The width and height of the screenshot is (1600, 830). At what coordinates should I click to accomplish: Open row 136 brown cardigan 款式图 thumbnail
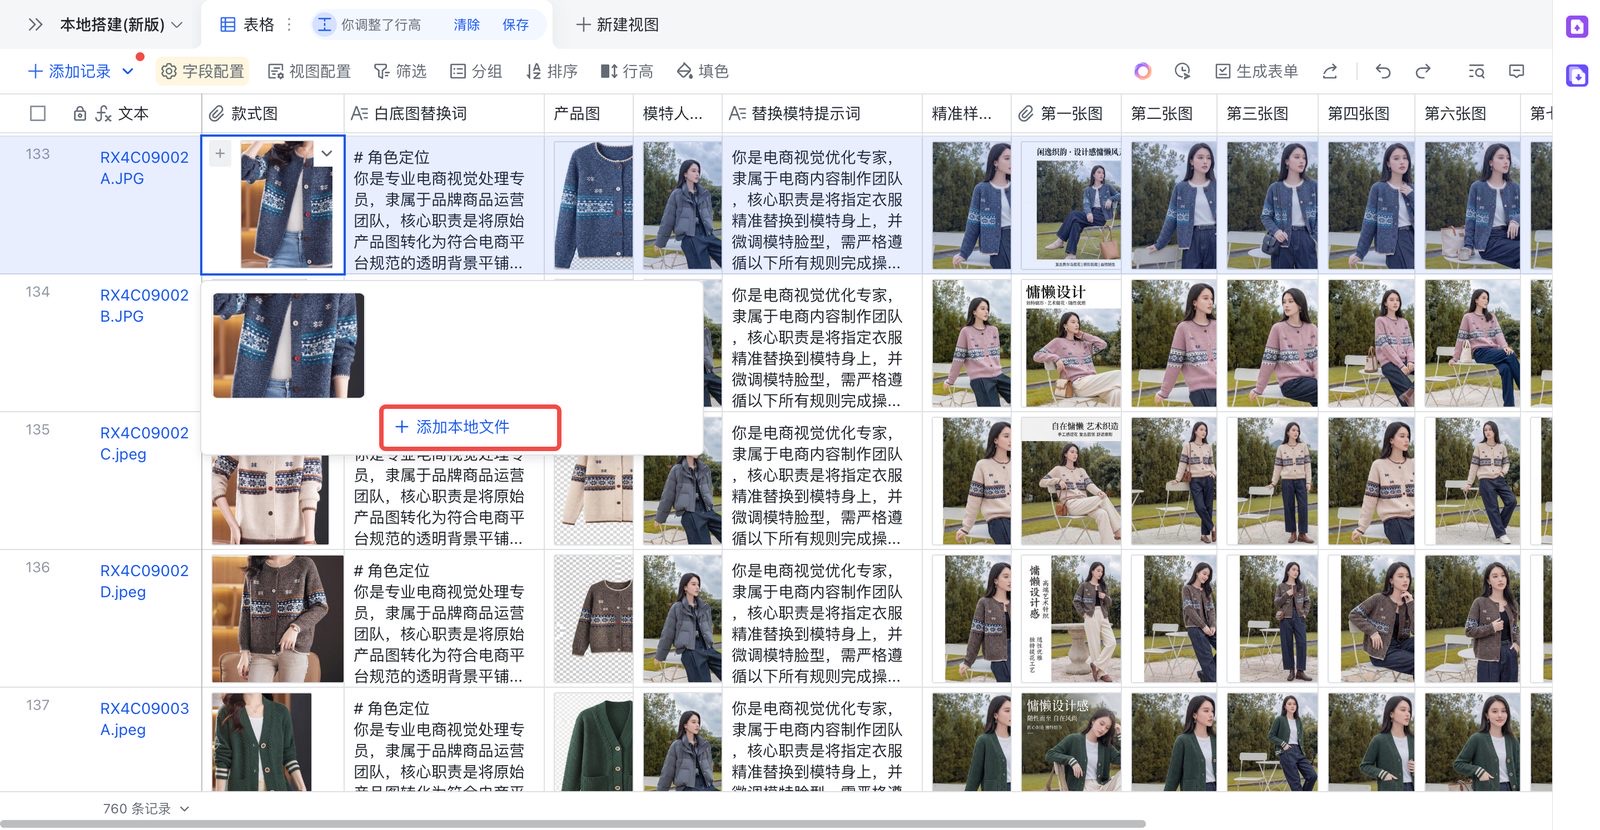click(x=277, y=619)
